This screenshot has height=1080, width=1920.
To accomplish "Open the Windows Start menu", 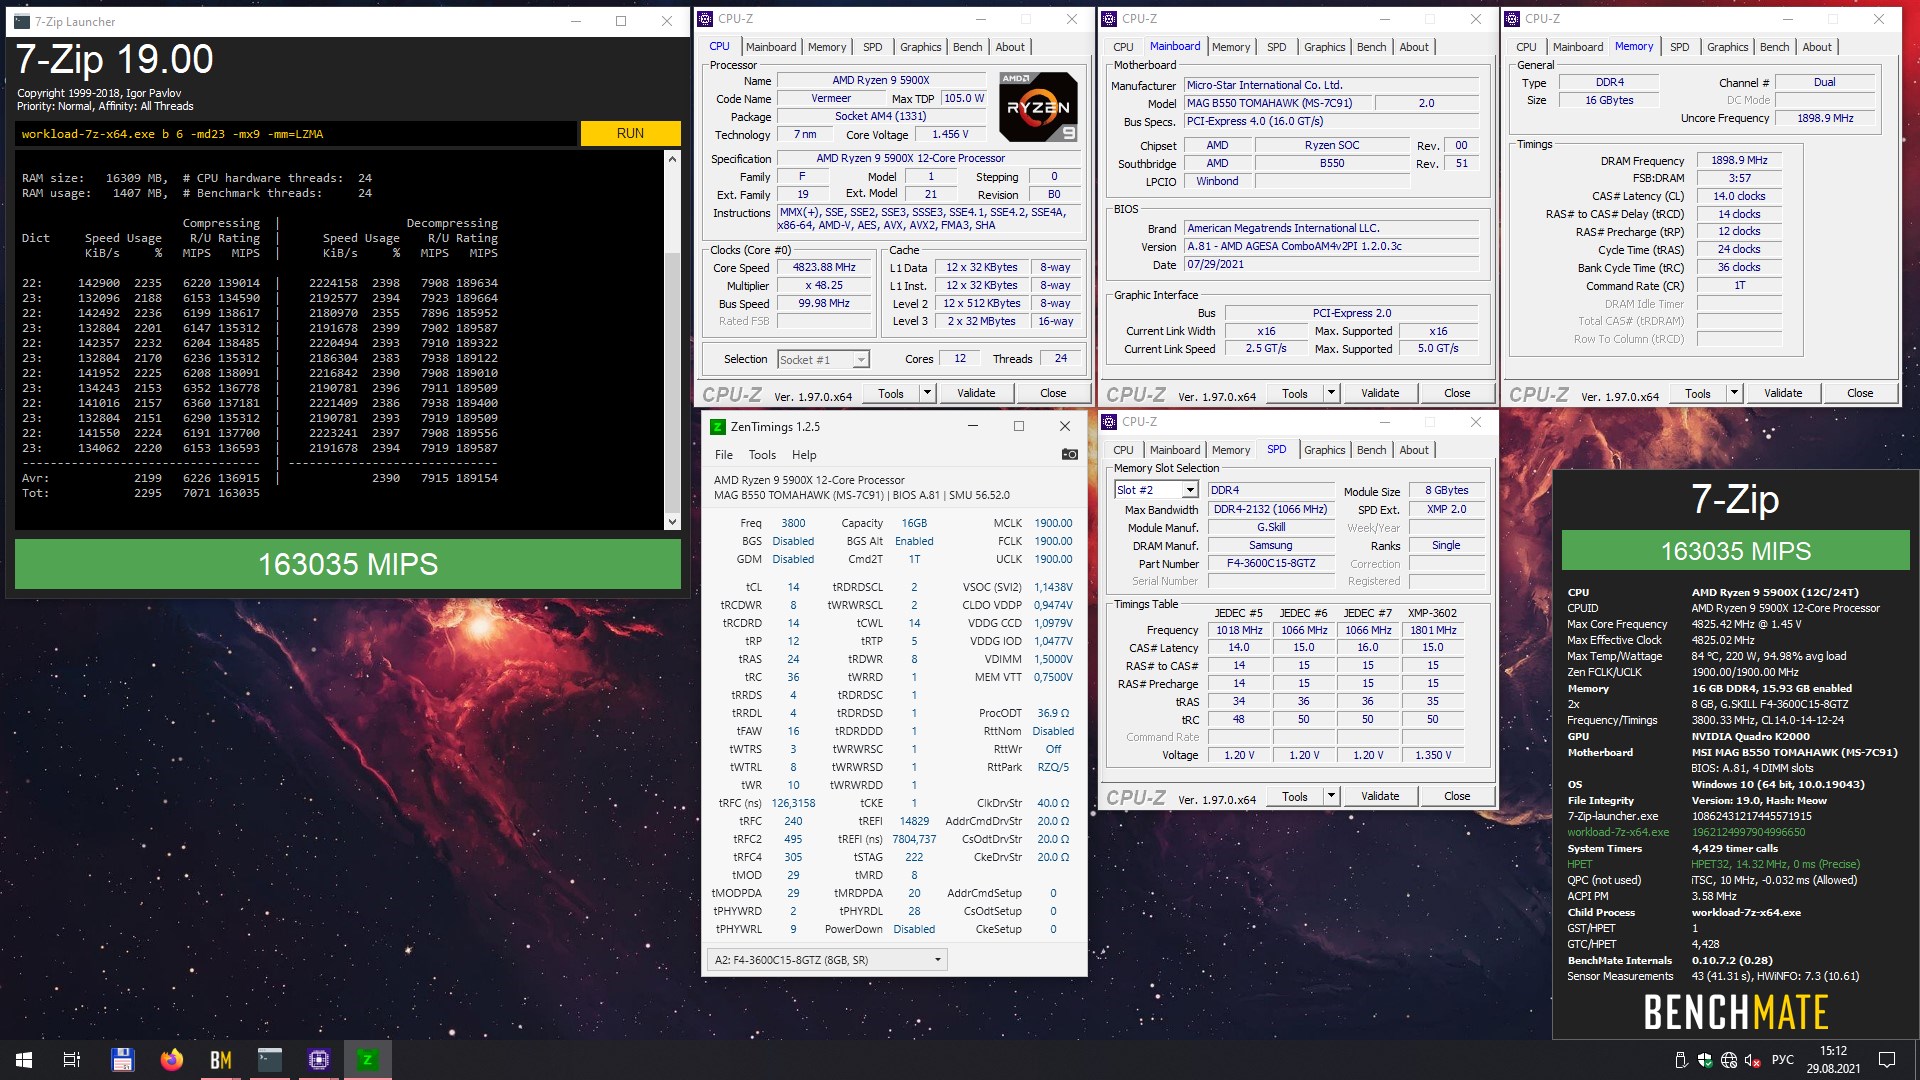I will tap(24, 1060).
